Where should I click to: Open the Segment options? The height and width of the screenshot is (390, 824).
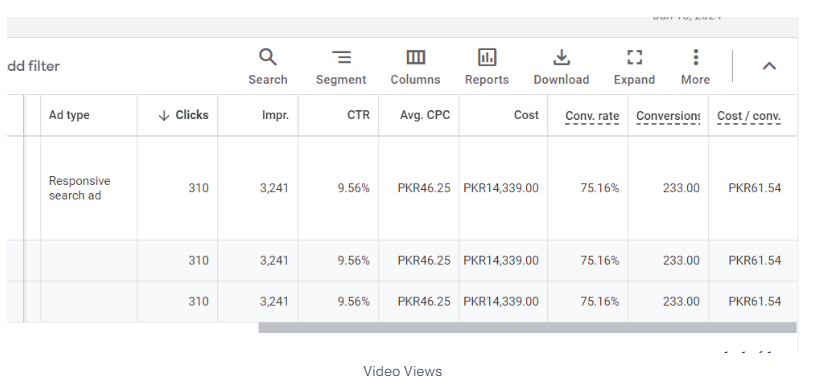(x=341, y=67)
